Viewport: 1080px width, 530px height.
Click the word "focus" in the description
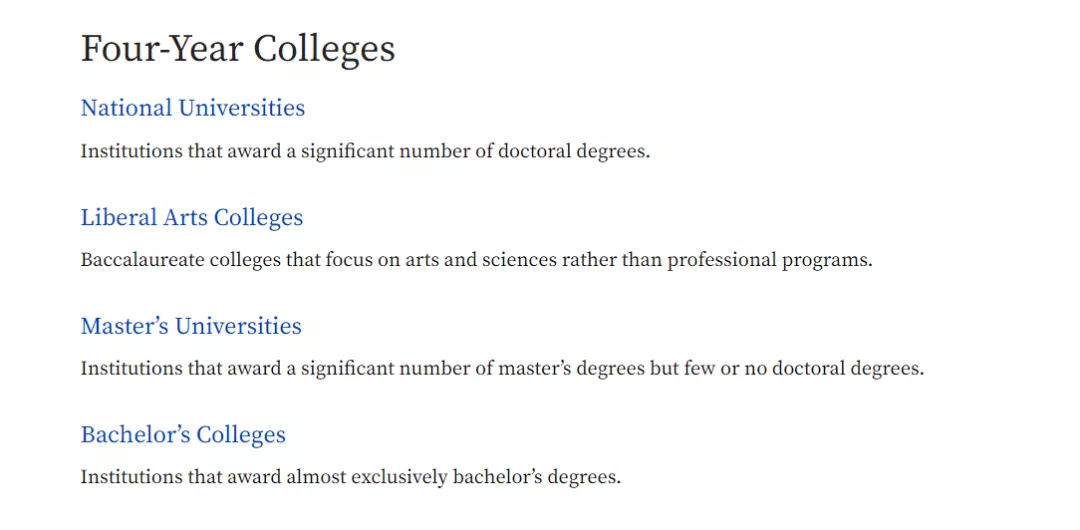click(350, 260)
